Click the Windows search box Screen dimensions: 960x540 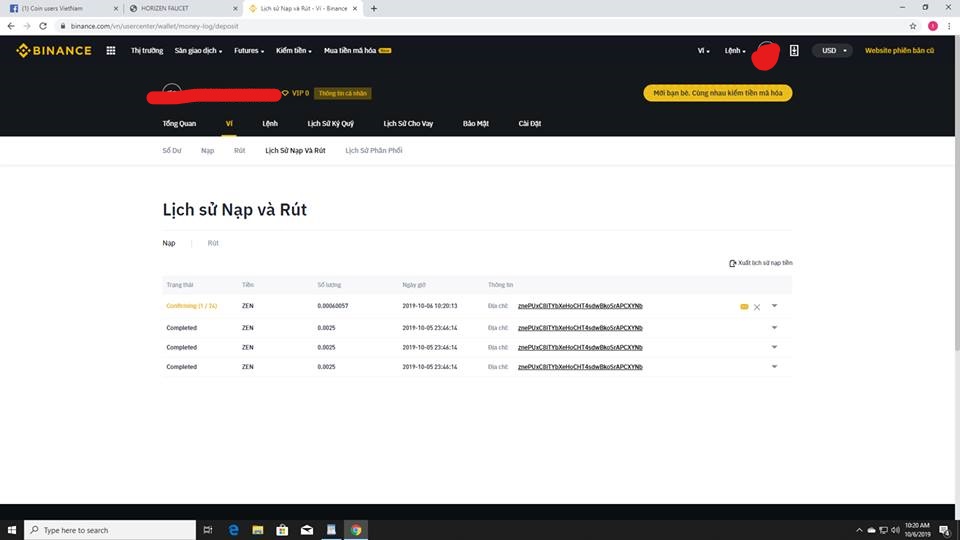click(x=110, y=530)
